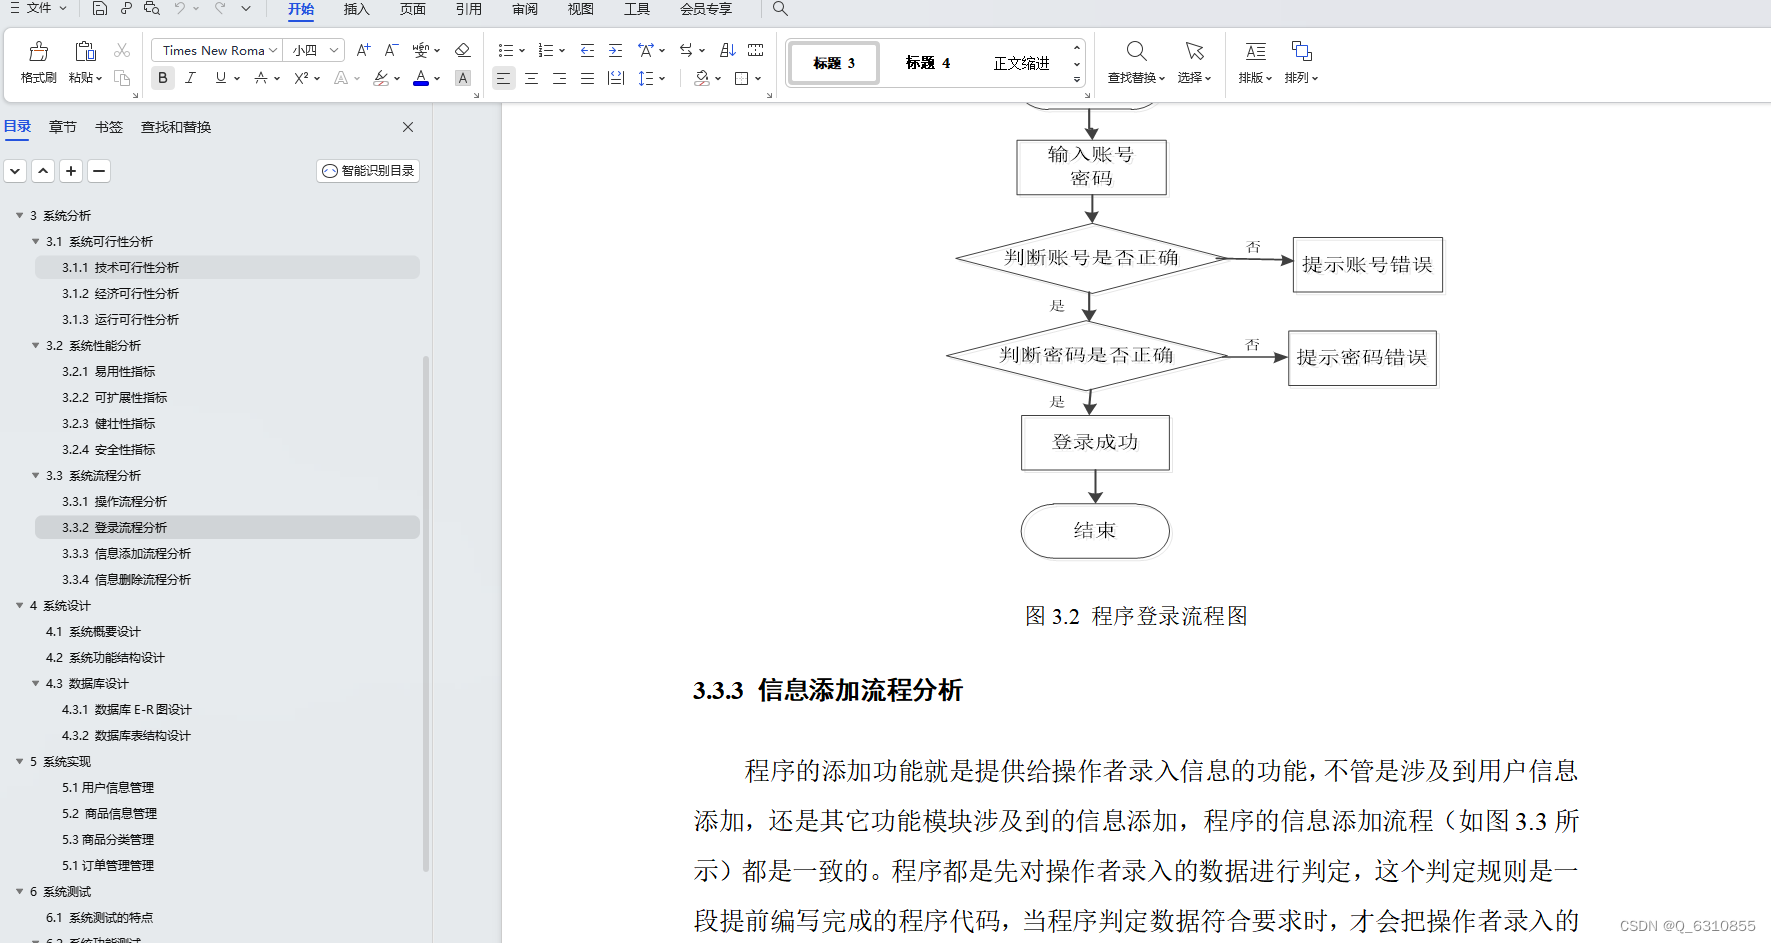This screenshot has width=1771, height=943.
Task: Toggle Underline formatting
Action: click(x=220, y=78)
